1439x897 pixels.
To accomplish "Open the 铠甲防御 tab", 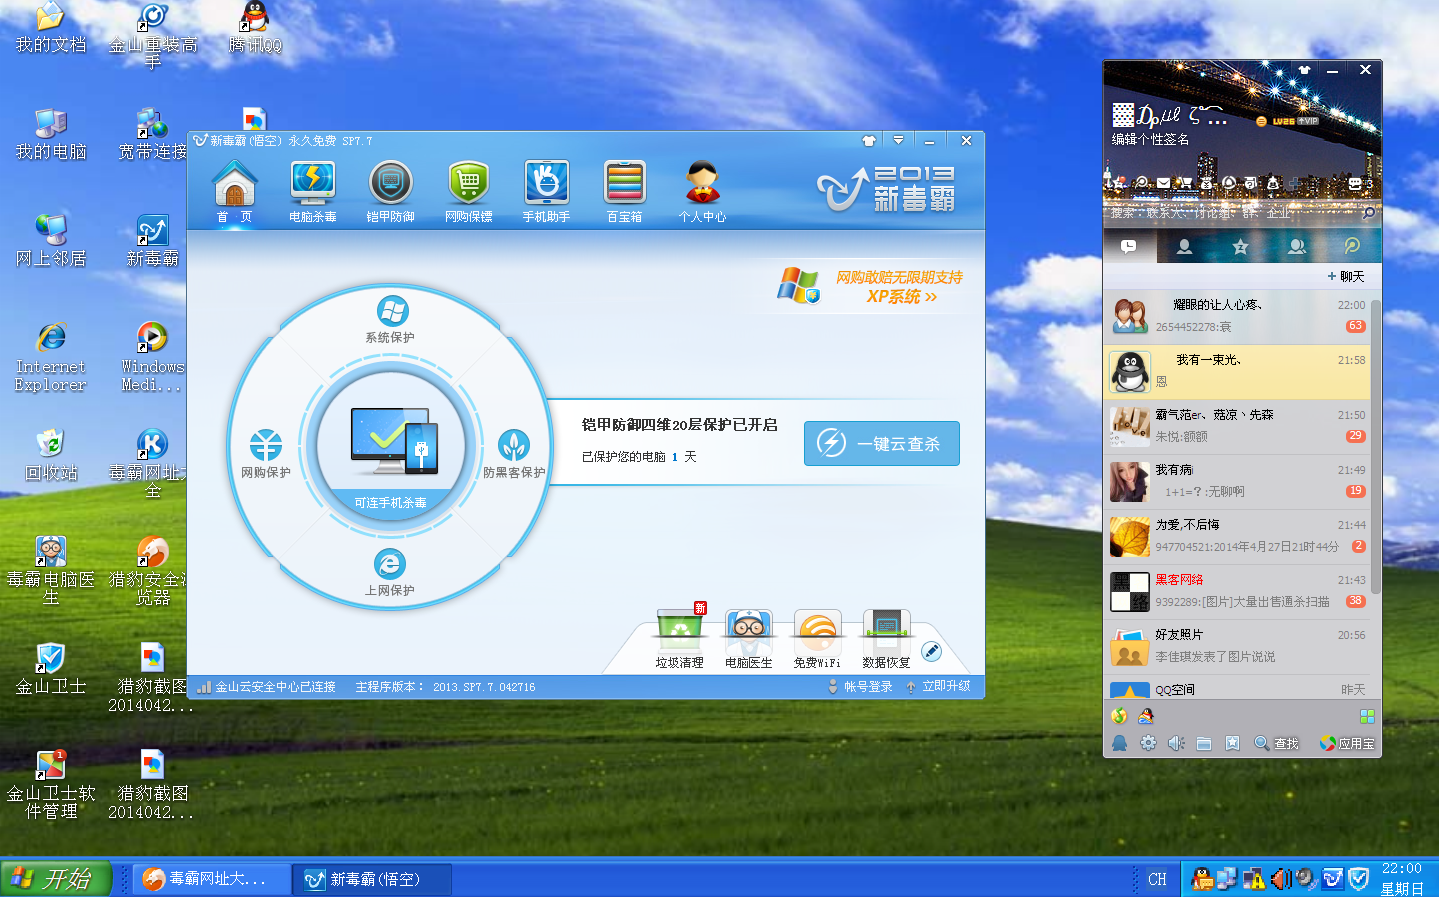I will [x=391, y=191].
